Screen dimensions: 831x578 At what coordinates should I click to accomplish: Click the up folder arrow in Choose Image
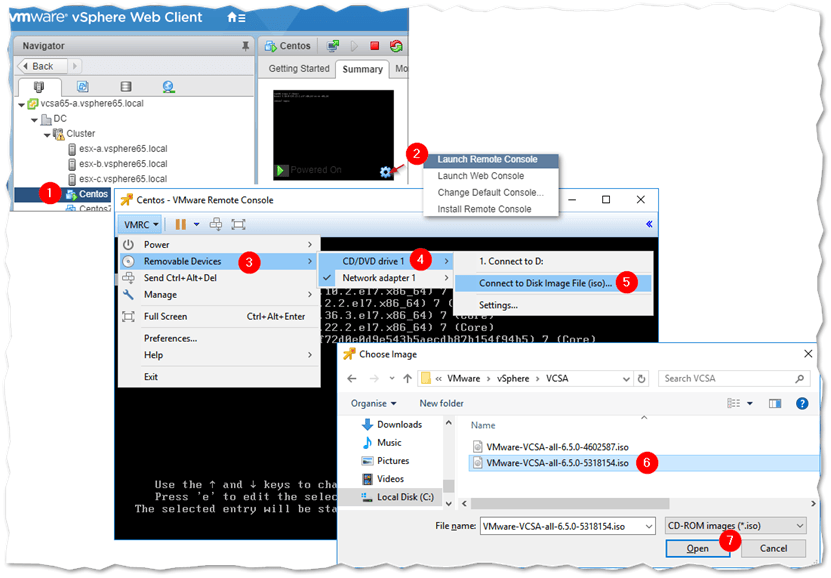408,378
